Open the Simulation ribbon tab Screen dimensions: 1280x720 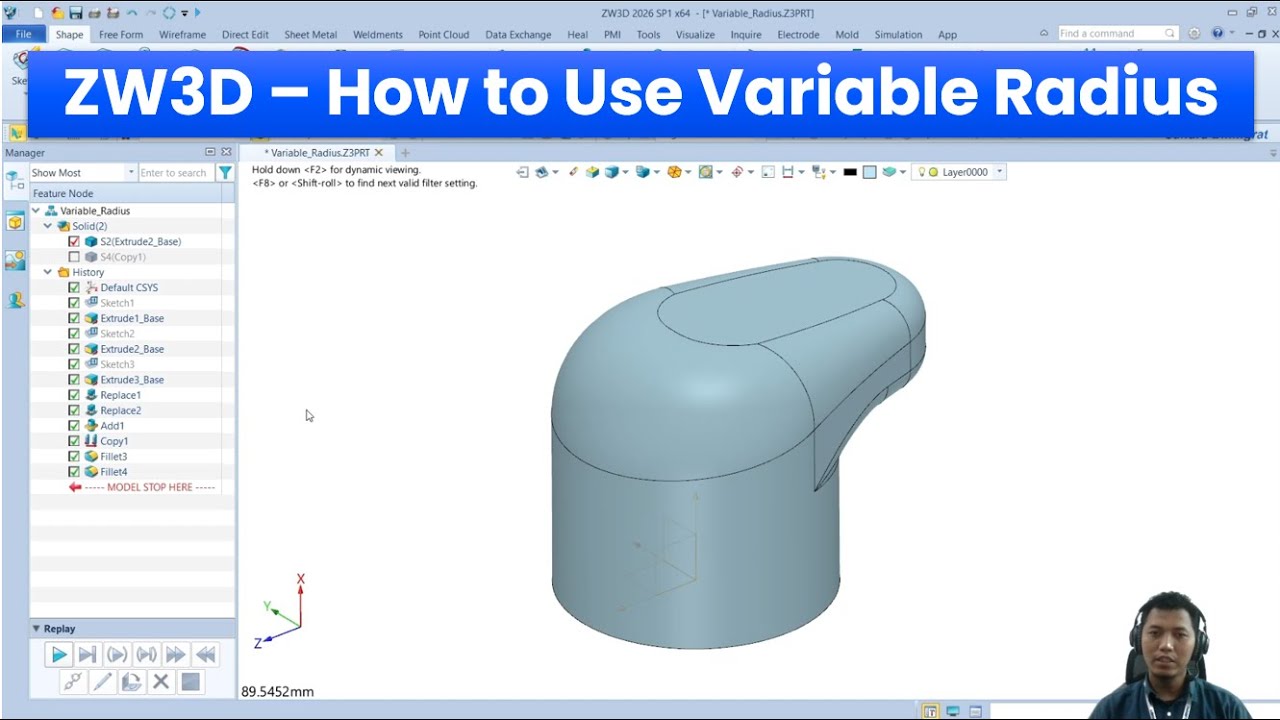[898, 34]
